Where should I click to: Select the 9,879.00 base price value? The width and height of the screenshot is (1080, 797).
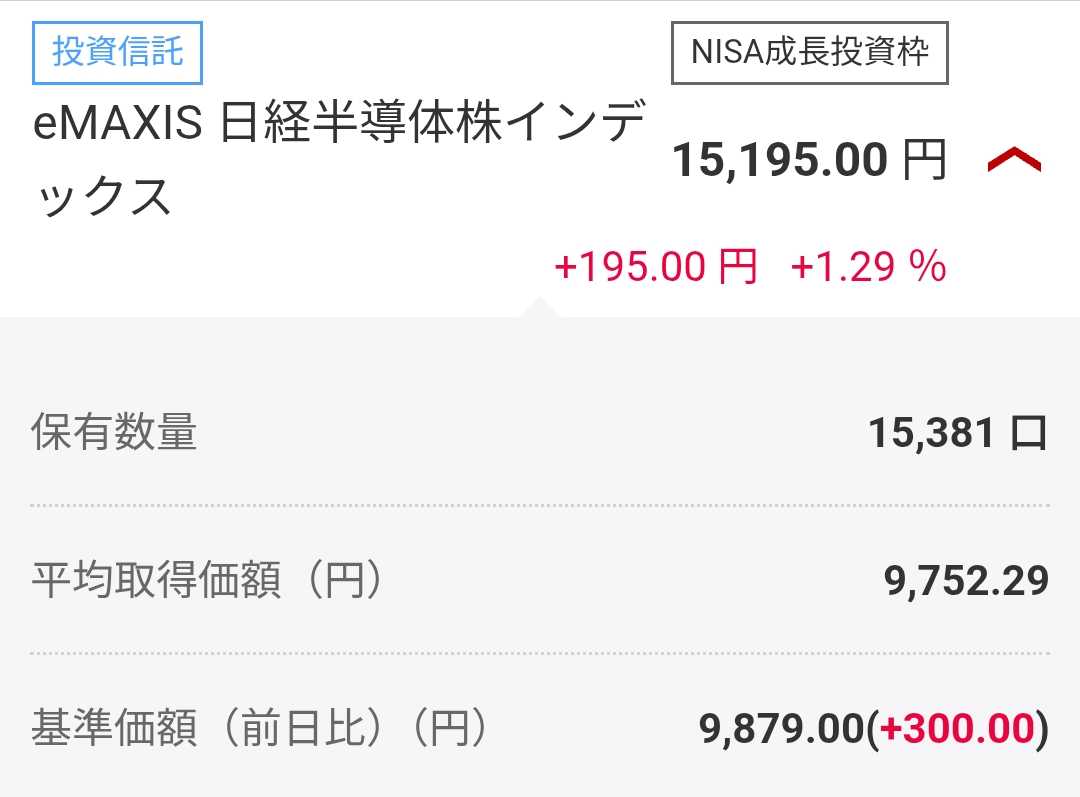point(781,729)
